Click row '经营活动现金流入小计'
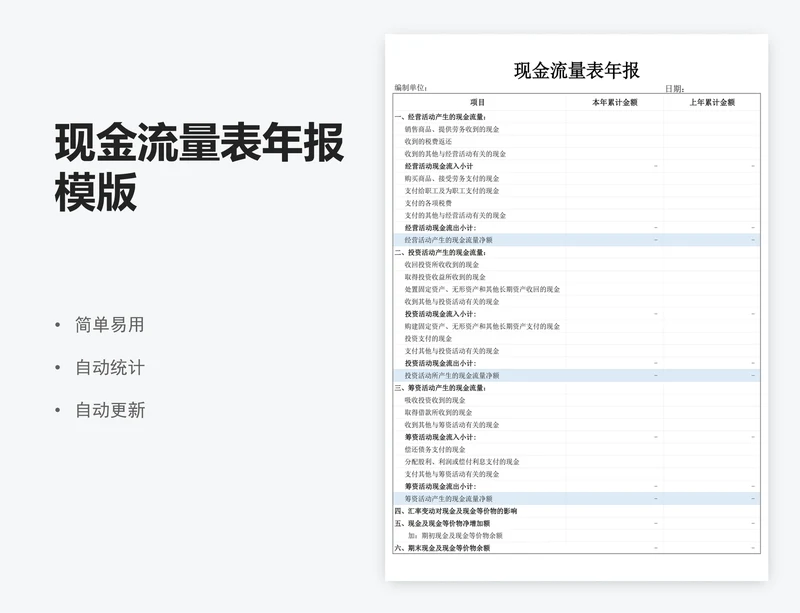Image resolution: width=800 pixels, height=613 pixels. (577, 166)
